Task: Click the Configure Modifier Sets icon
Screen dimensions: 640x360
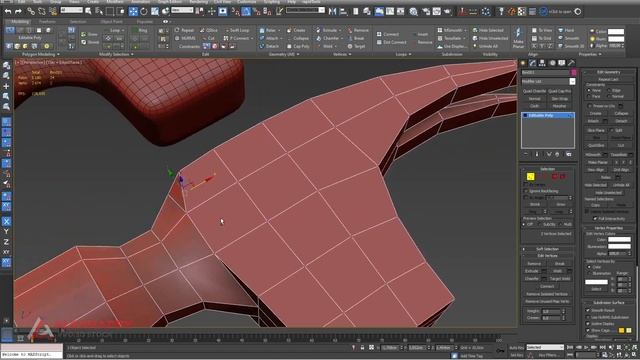Action: point(569,154)
